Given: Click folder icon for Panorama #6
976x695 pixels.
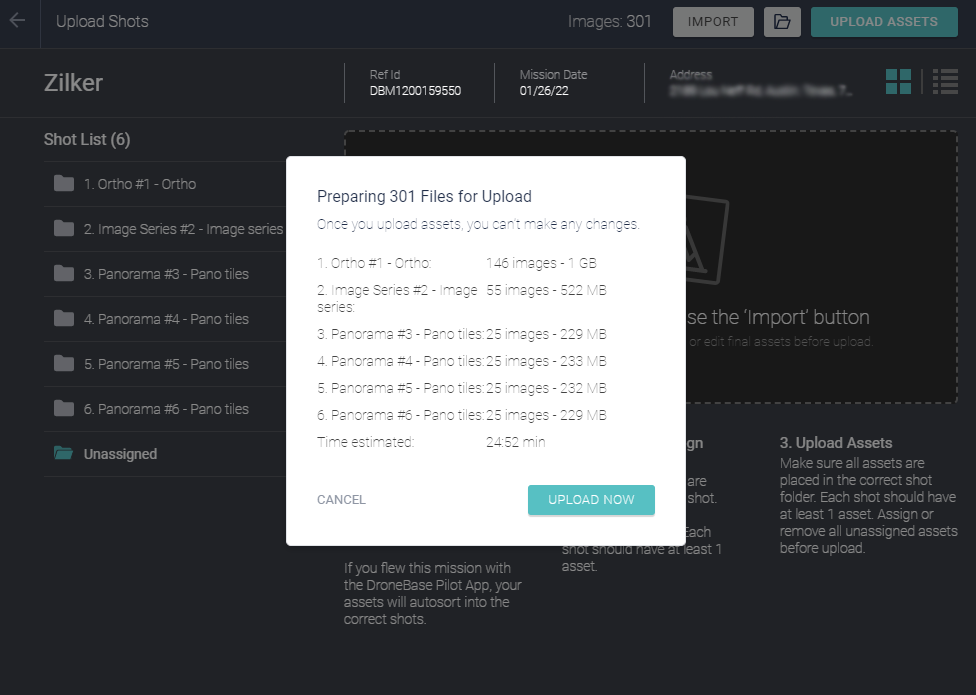Looking at the screenshot, I should pos(63,409).
